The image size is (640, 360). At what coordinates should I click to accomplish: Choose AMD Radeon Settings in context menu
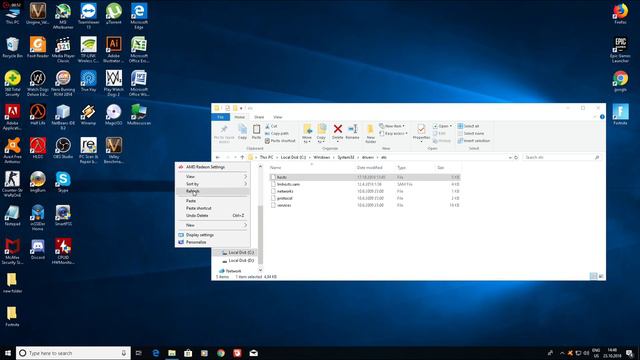[212, 167]
